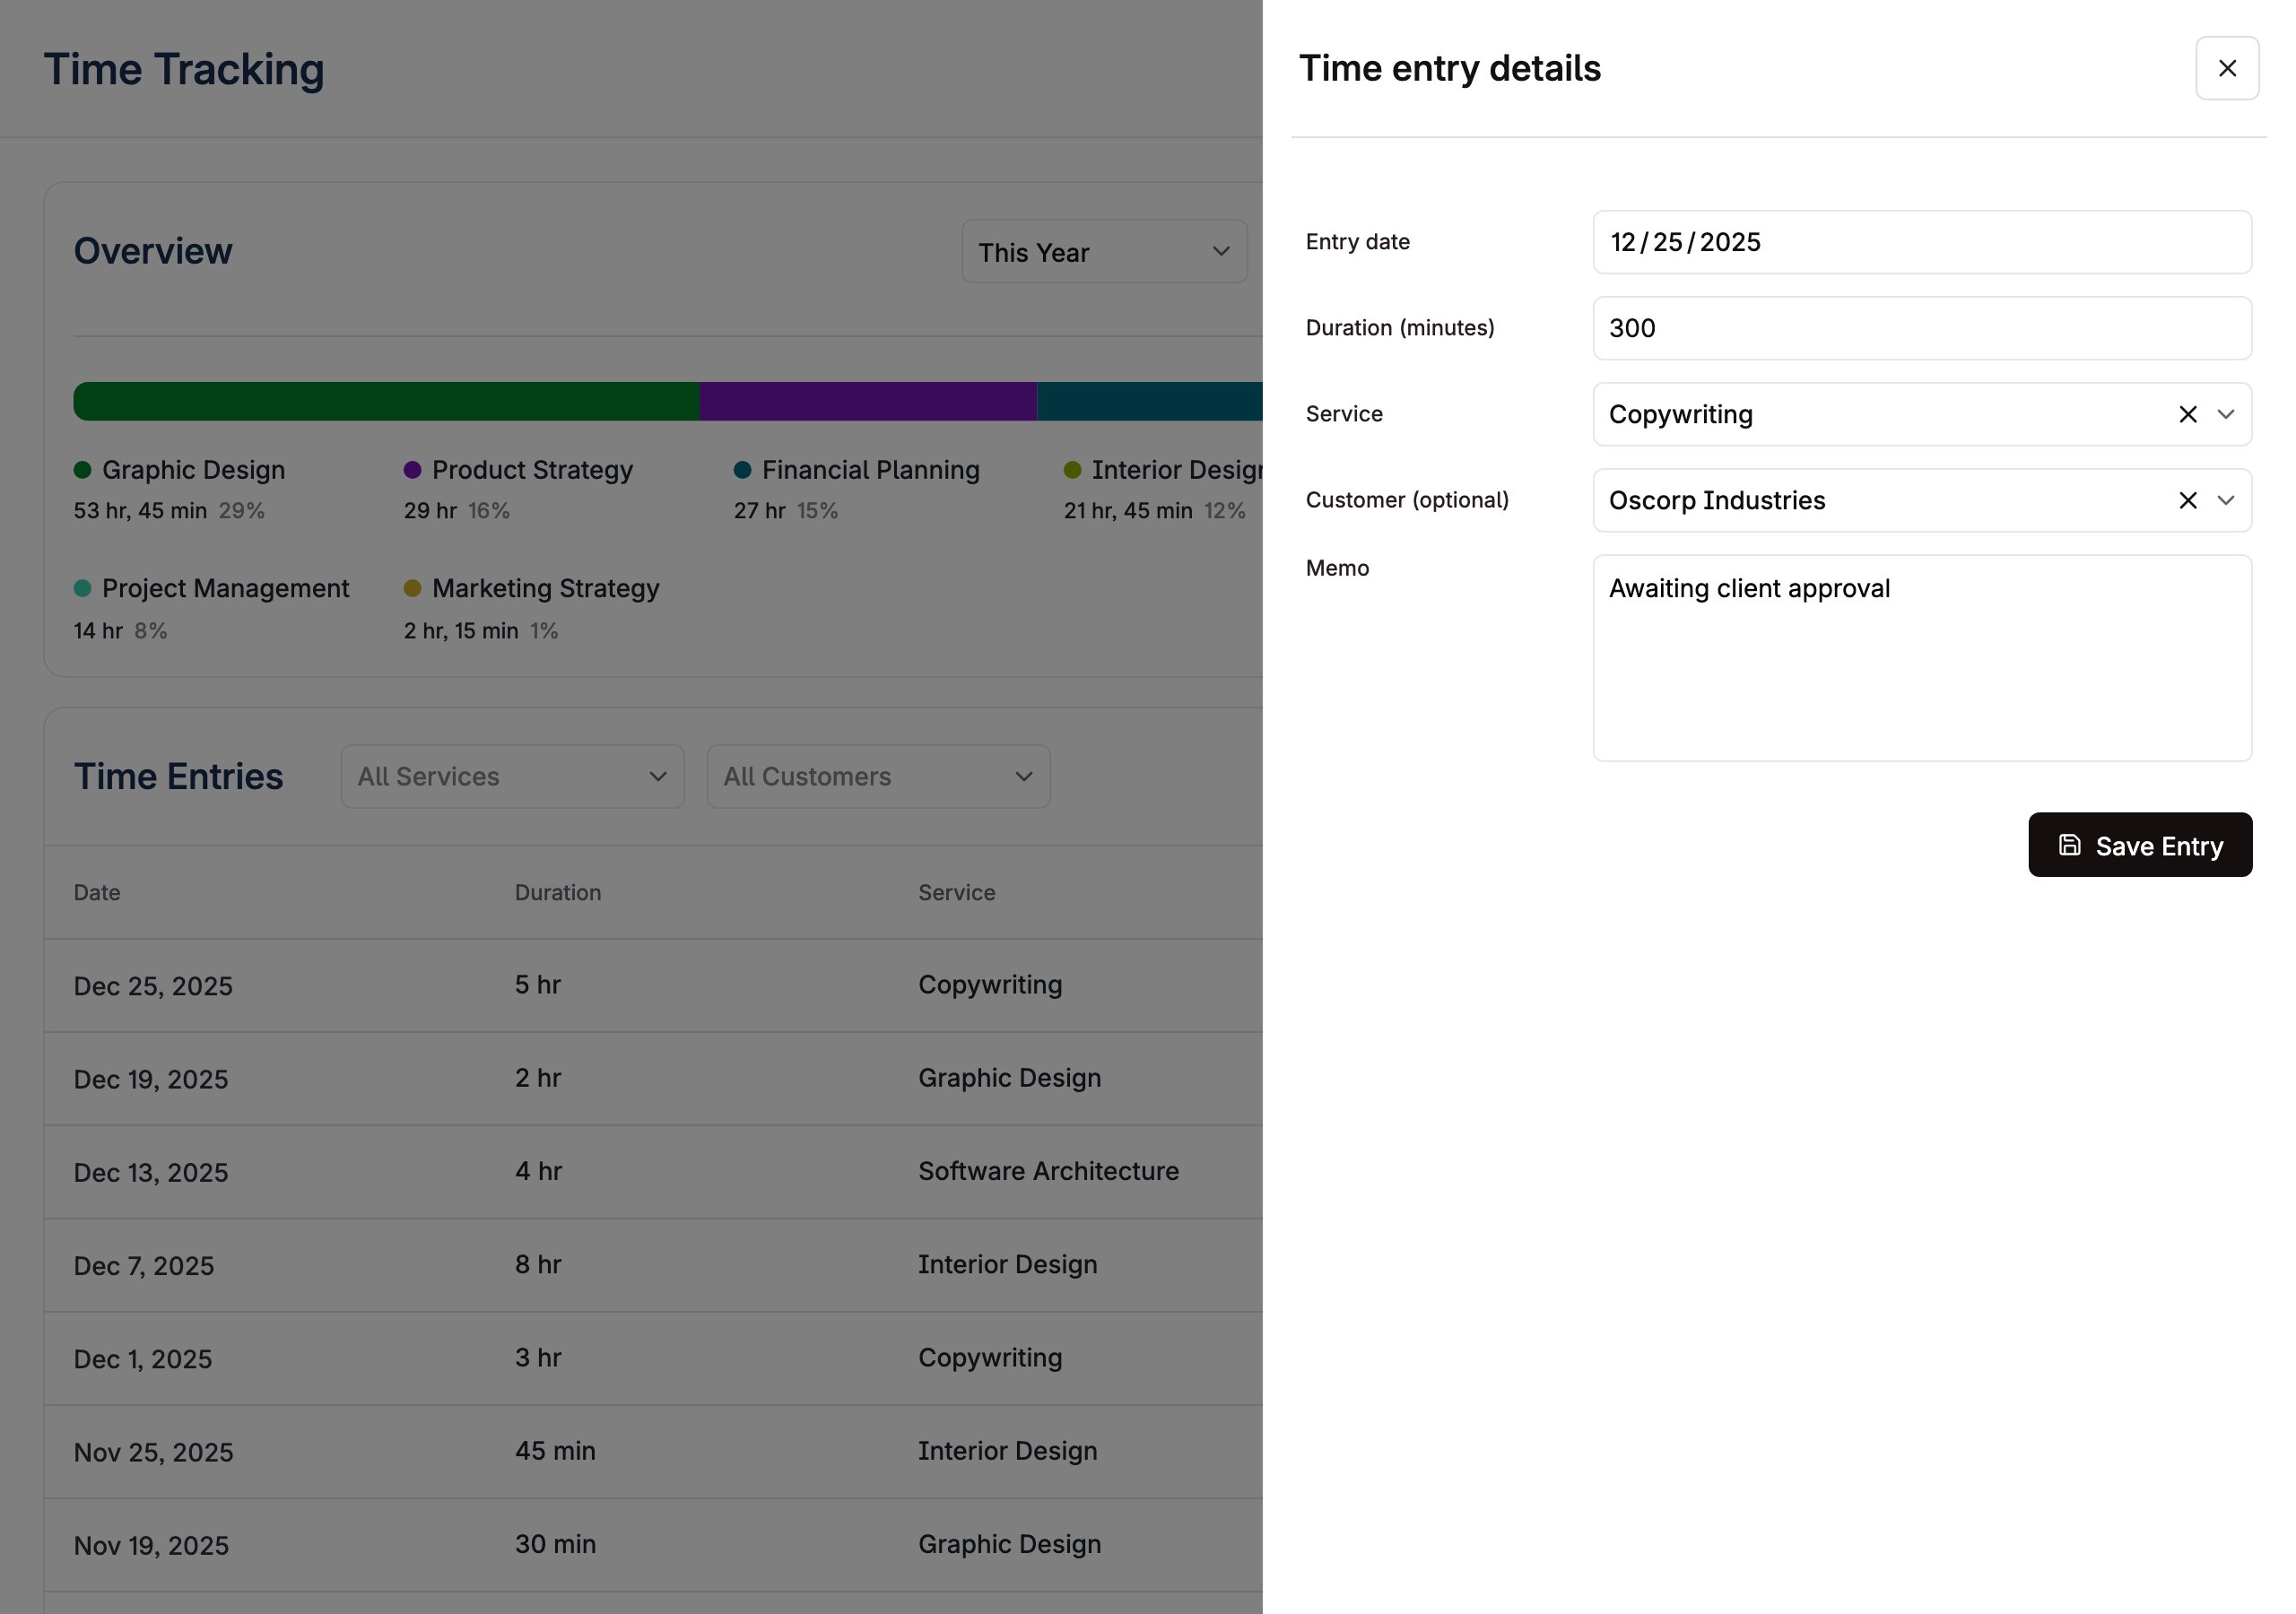Click the Marketing Strategy legend dot
2296x1614 pixels.
412,588
